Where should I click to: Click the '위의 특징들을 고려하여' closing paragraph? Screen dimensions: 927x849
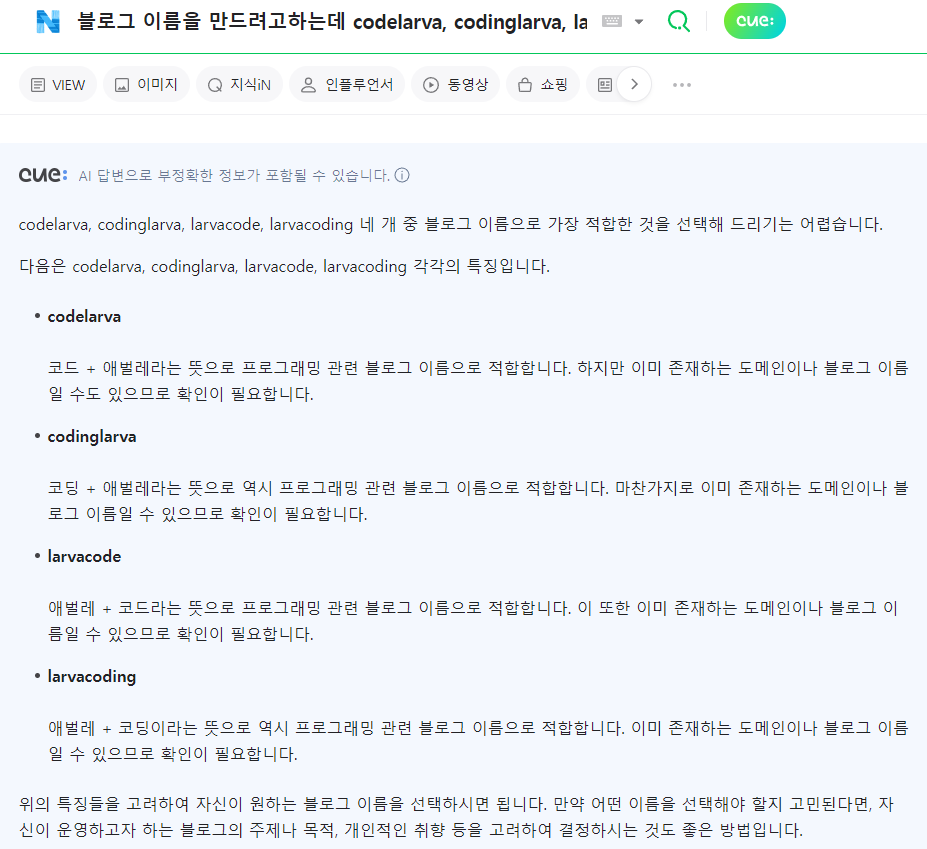tap(456, 817)
